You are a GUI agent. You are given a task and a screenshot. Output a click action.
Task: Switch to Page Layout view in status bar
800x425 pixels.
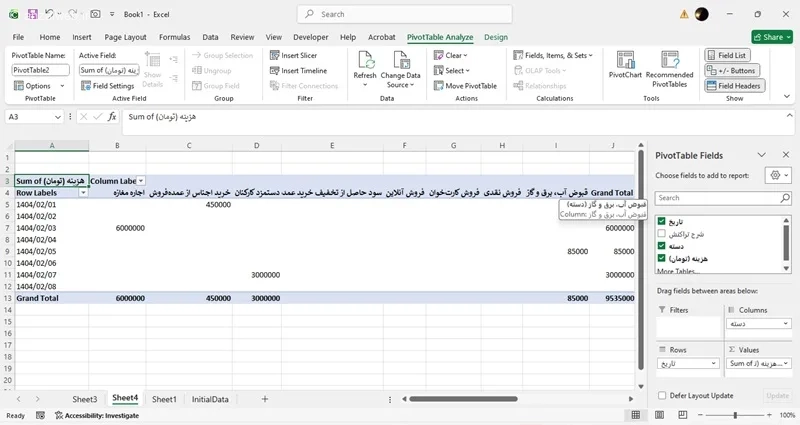coord(659,415)
